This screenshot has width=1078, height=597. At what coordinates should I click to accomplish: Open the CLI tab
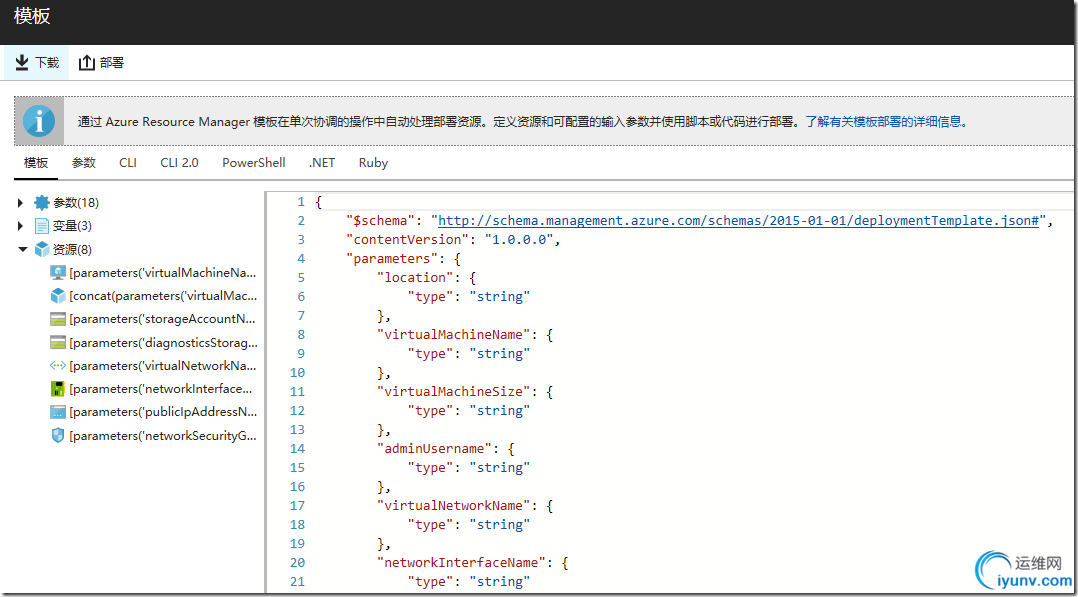click(x=128, y=163)
